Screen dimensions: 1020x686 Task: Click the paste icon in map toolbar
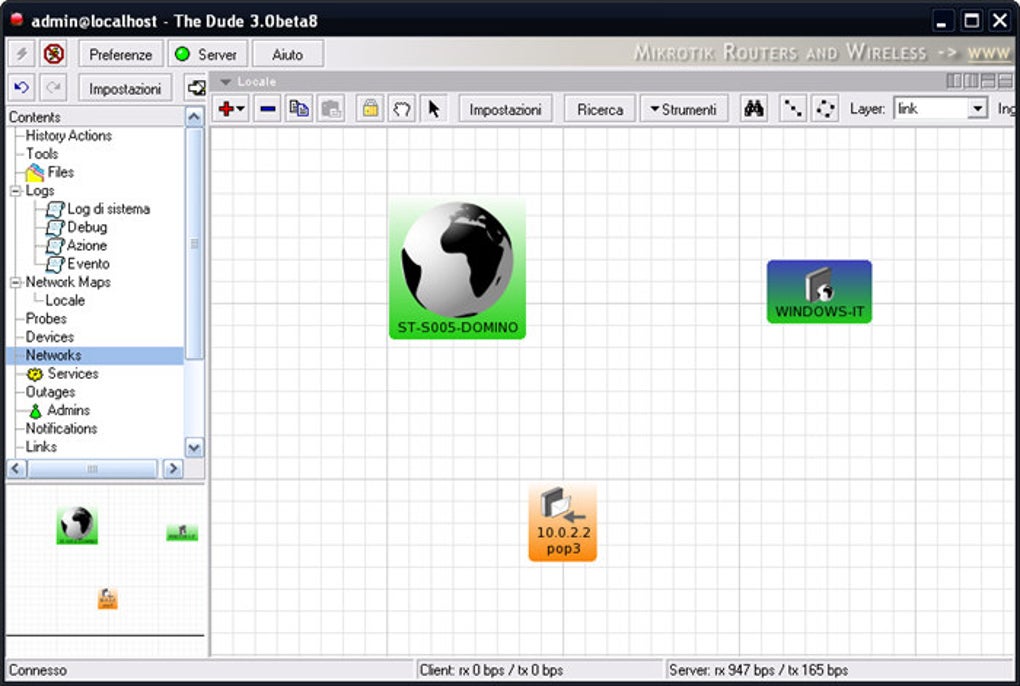point(332,109)
